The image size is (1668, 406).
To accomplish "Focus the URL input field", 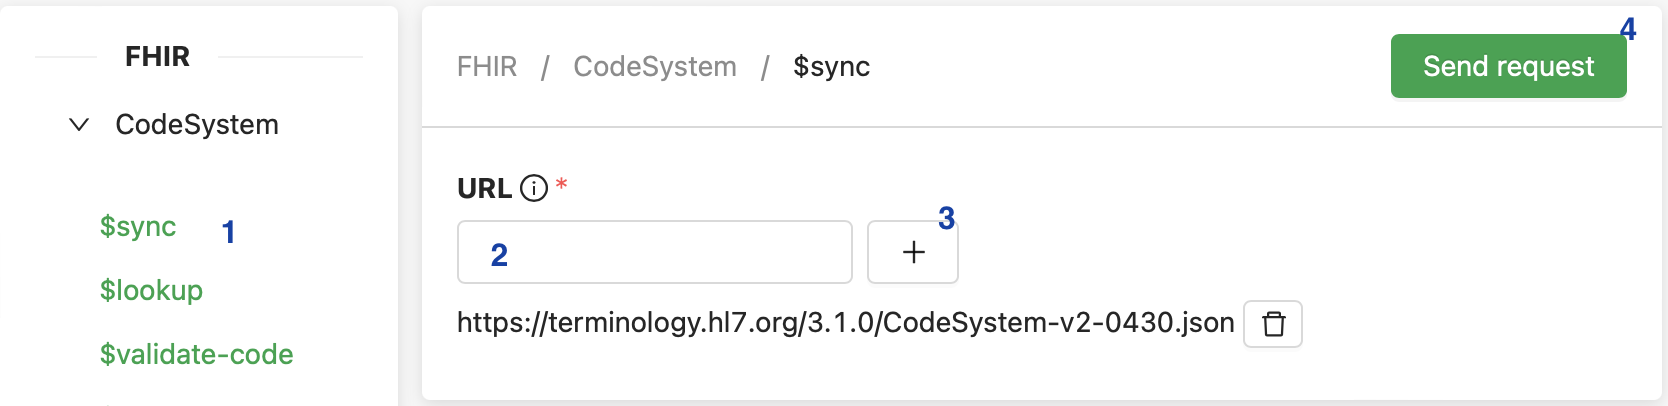I will tap(654, 252).
